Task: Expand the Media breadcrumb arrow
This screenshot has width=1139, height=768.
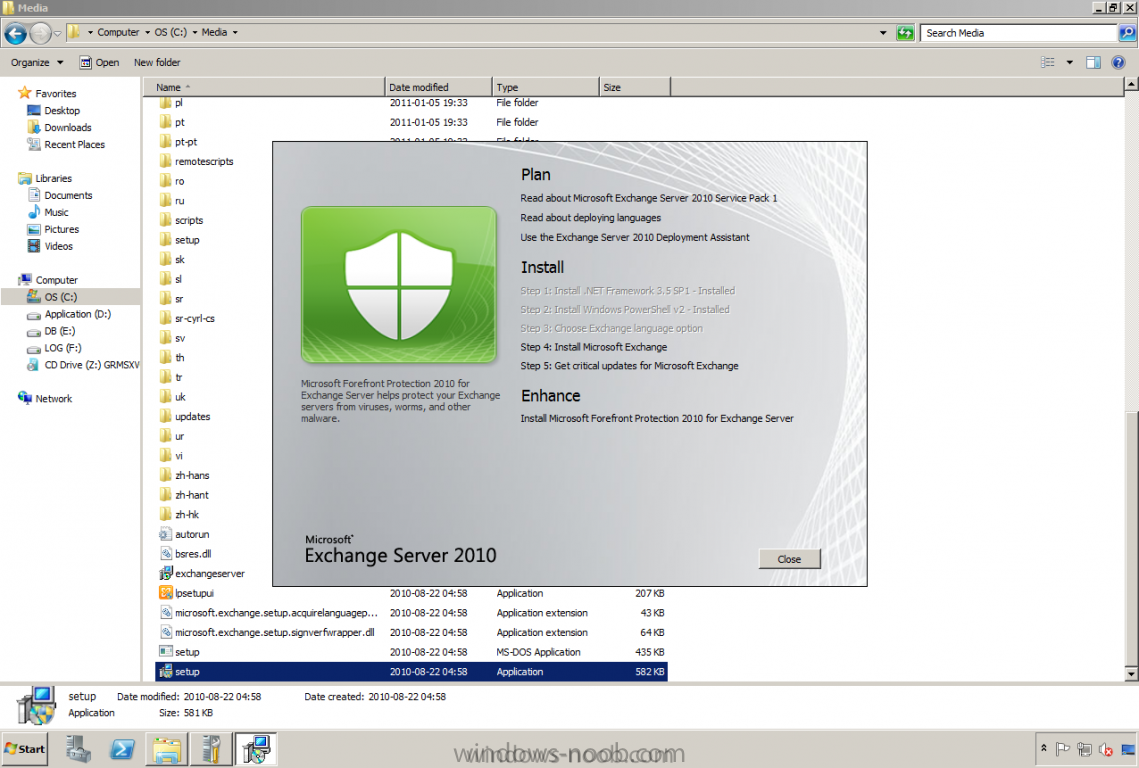Action: [x=235, y=33]
